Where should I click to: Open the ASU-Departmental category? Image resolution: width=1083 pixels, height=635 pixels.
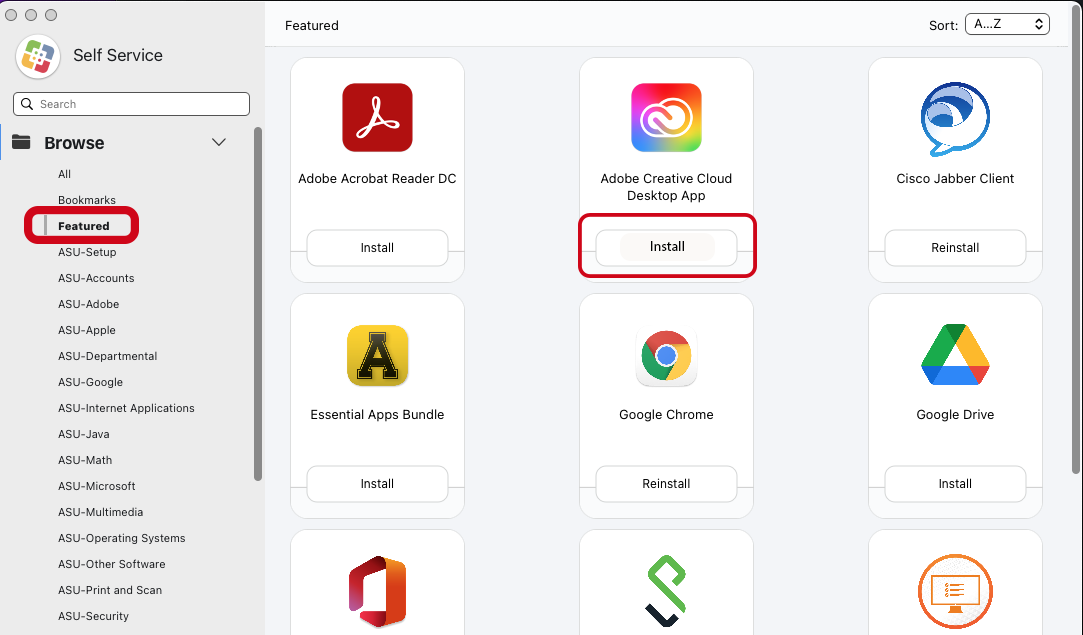tap(108, 356)
